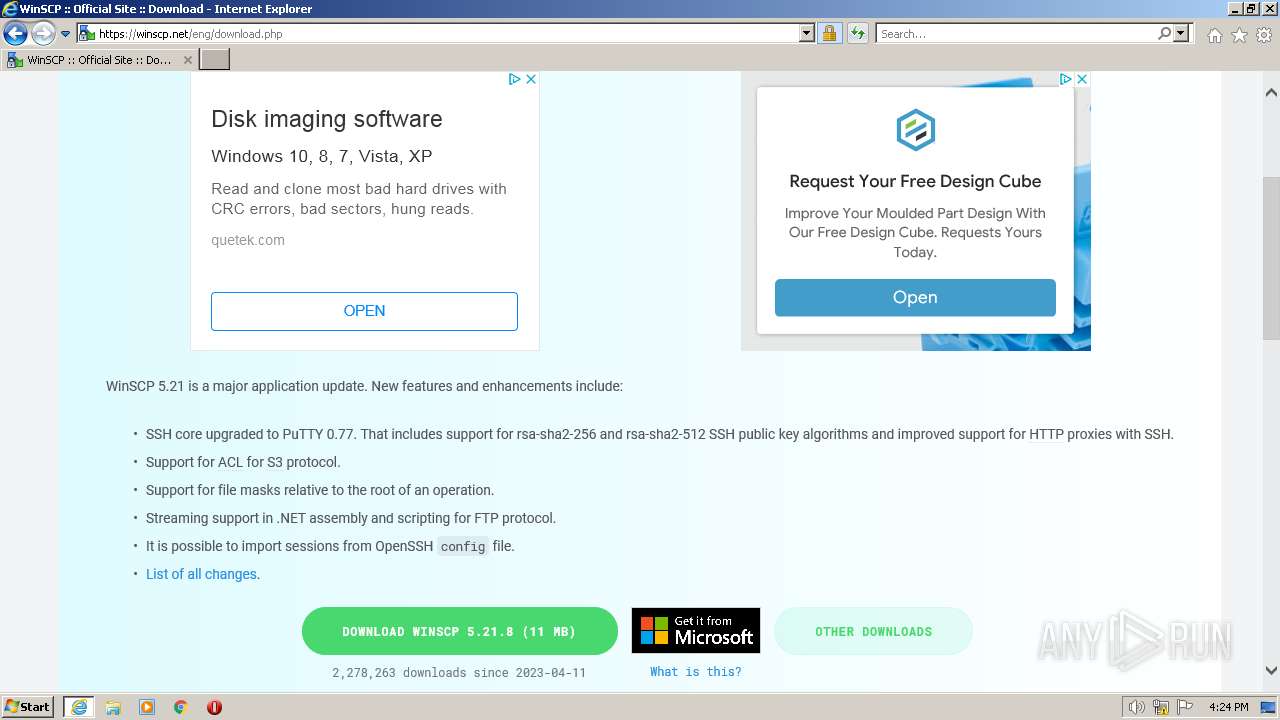Click Internet Explorer taskbar icon
This screenshot has height=720, width=1280.
coord(79,707)
